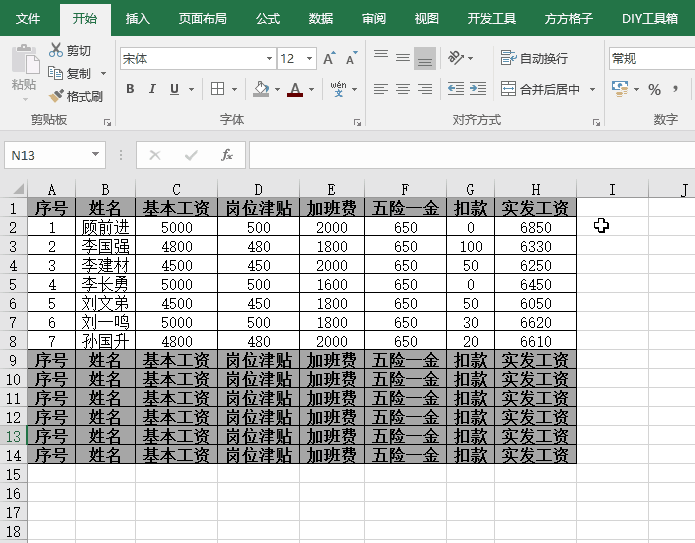Open alignment group dialog launcher
The image size is (695, 543).
[x=596, y=122]
